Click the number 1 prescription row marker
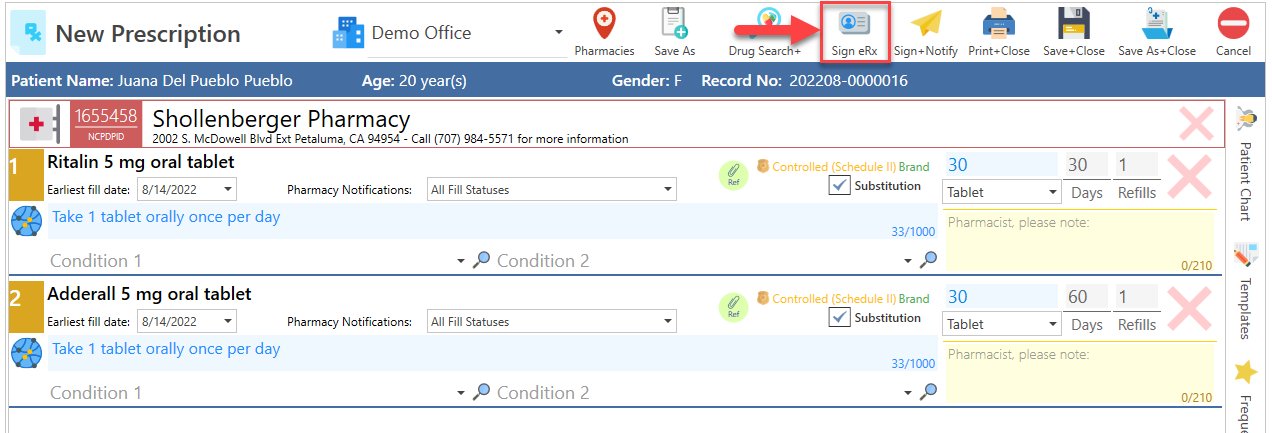Screen dimensions: 1272x433 pyautogui.click(x=27, y=175)
